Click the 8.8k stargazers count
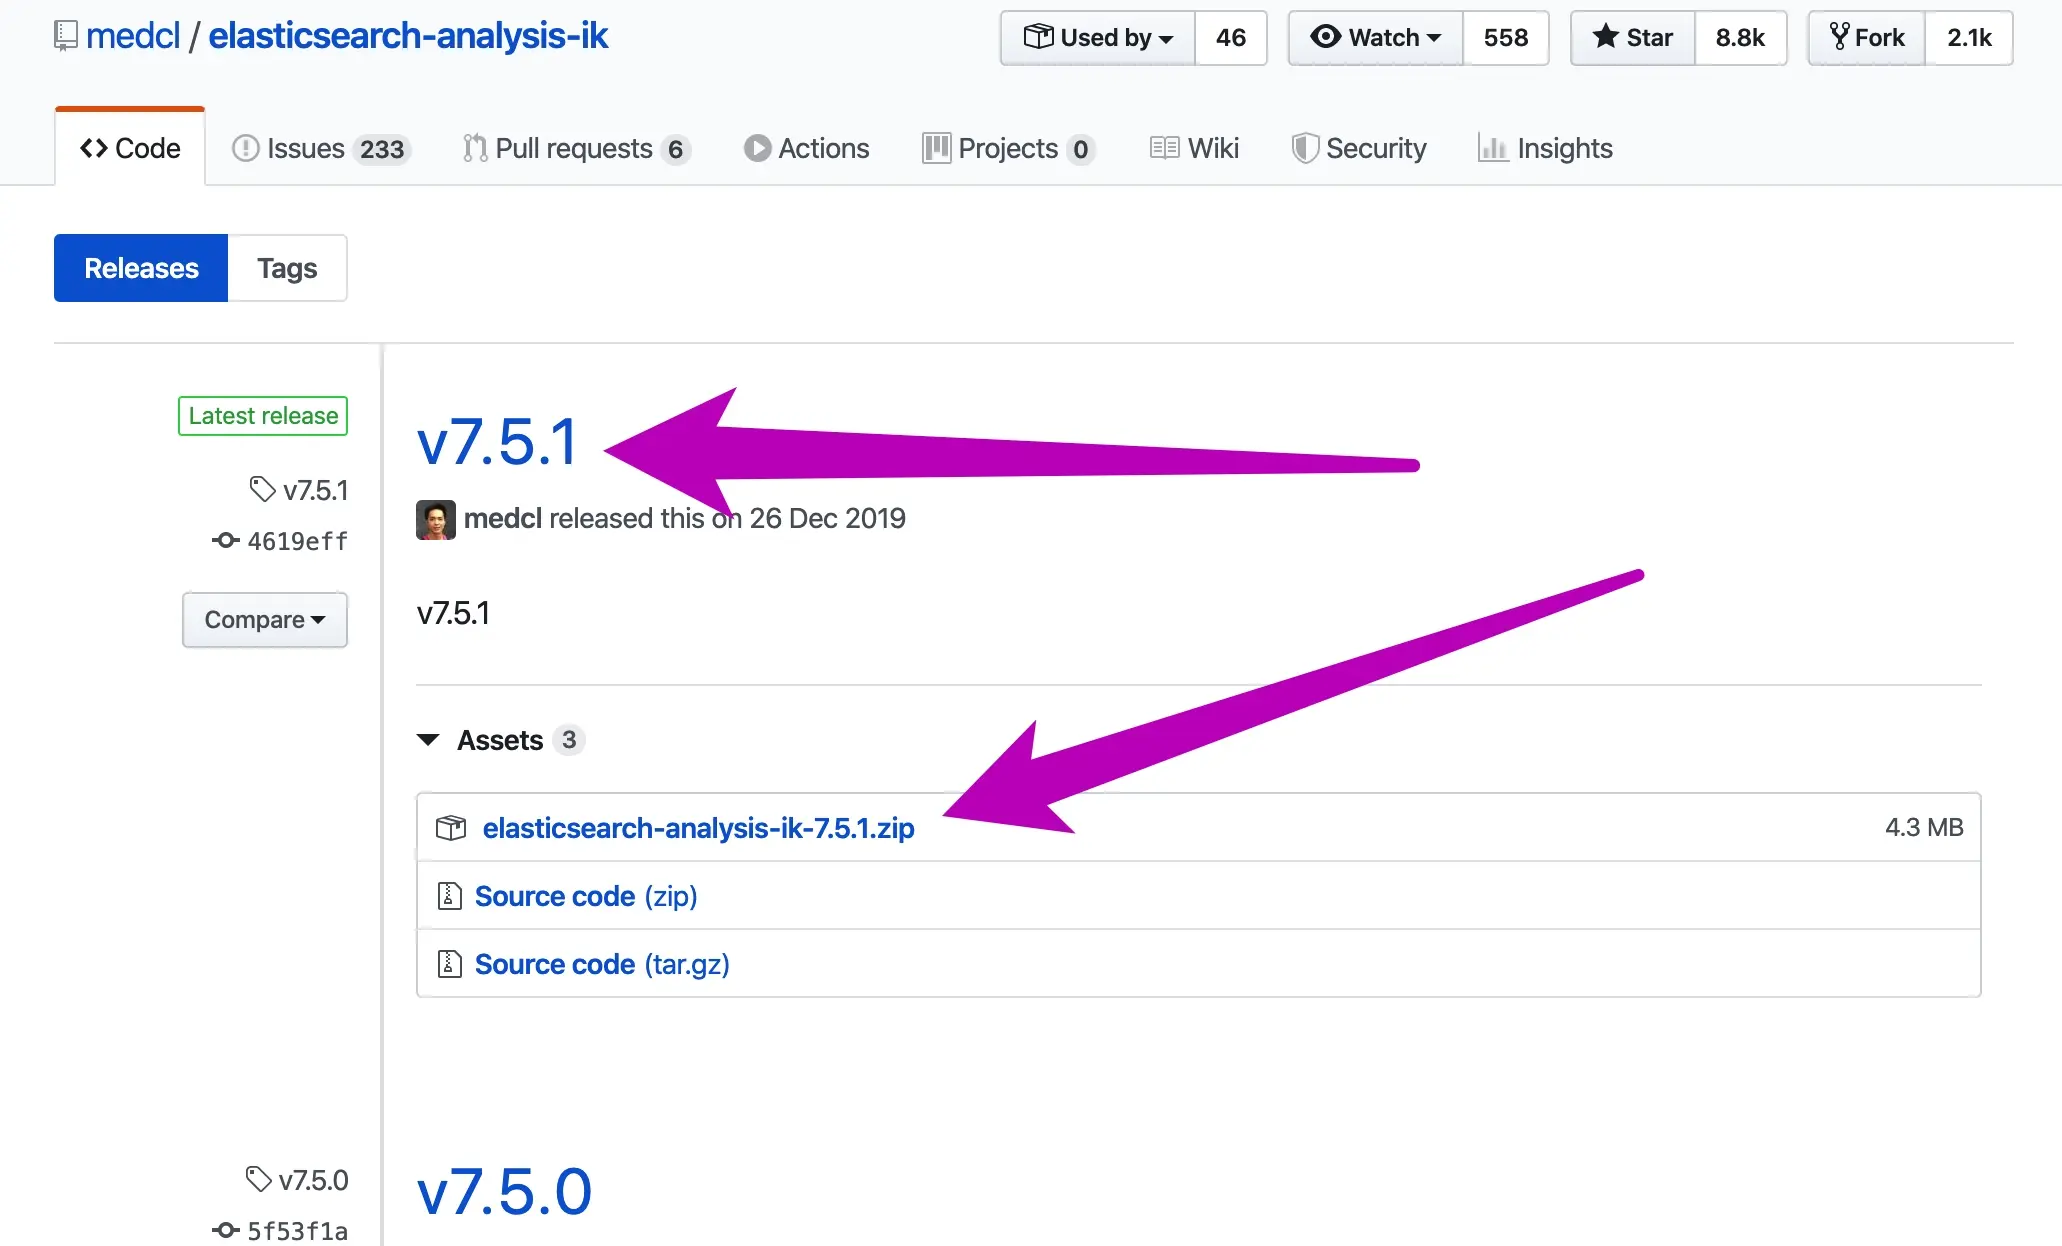This screenshot has width=2062, height=1246. pyautogui.click(x=1740, y=38)
